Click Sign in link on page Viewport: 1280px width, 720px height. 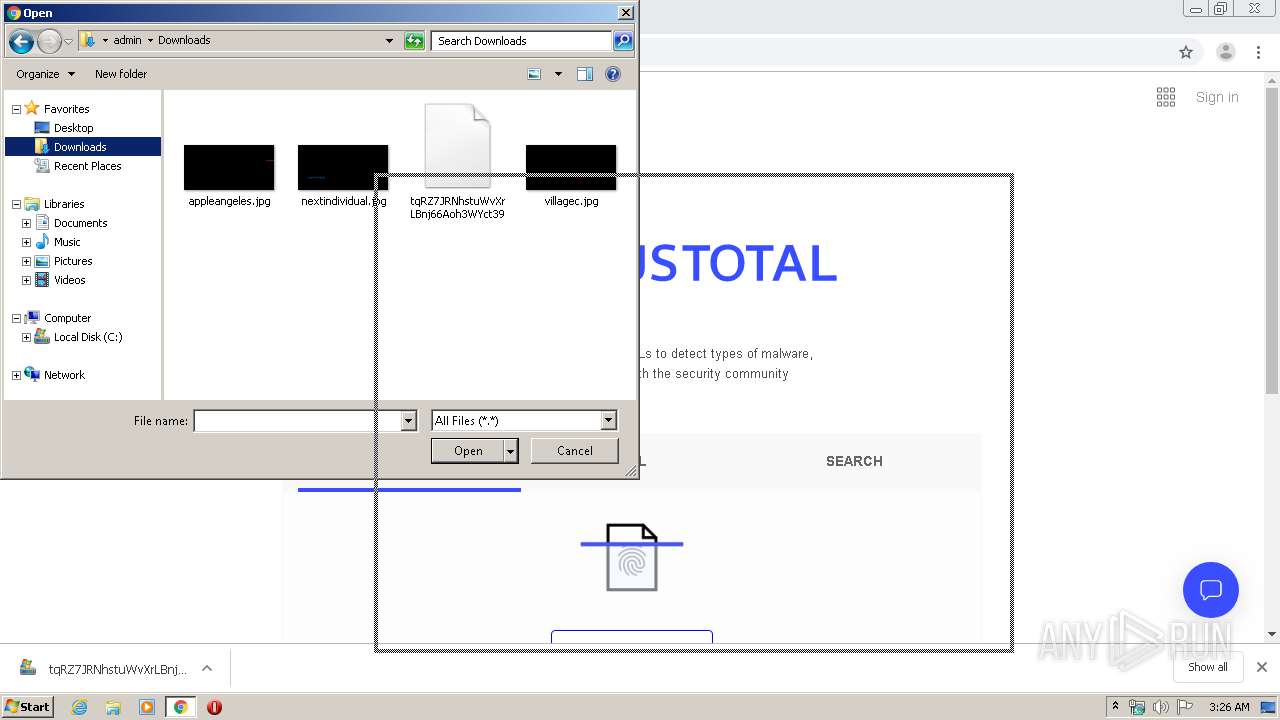1217,97
